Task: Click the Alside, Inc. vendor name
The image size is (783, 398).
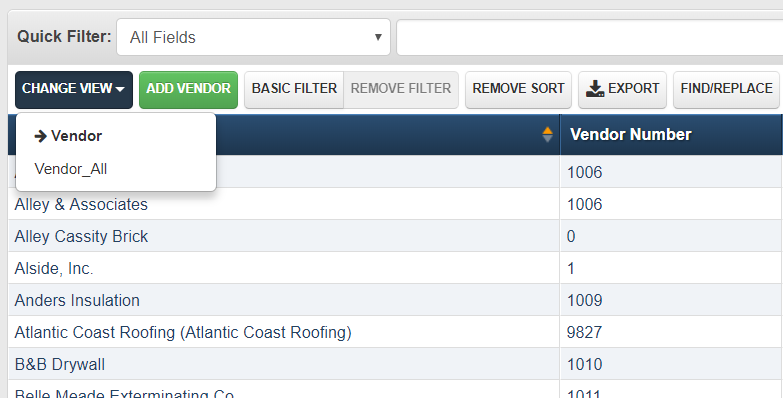Action: [54, 269]
